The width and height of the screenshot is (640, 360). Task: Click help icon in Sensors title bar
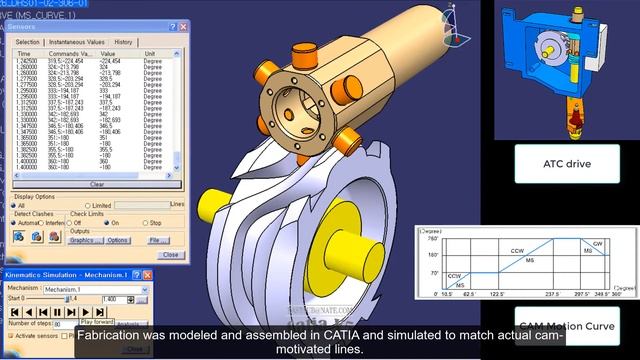173,27
